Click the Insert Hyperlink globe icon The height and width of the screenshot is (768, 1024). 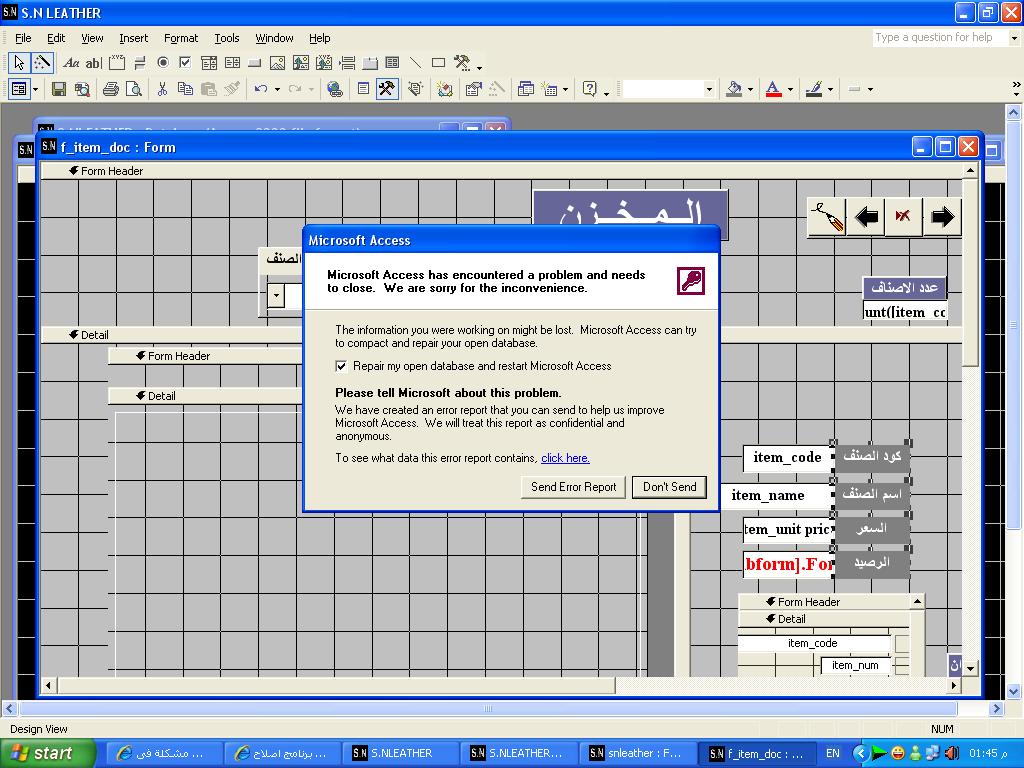(x=335, y=89)
